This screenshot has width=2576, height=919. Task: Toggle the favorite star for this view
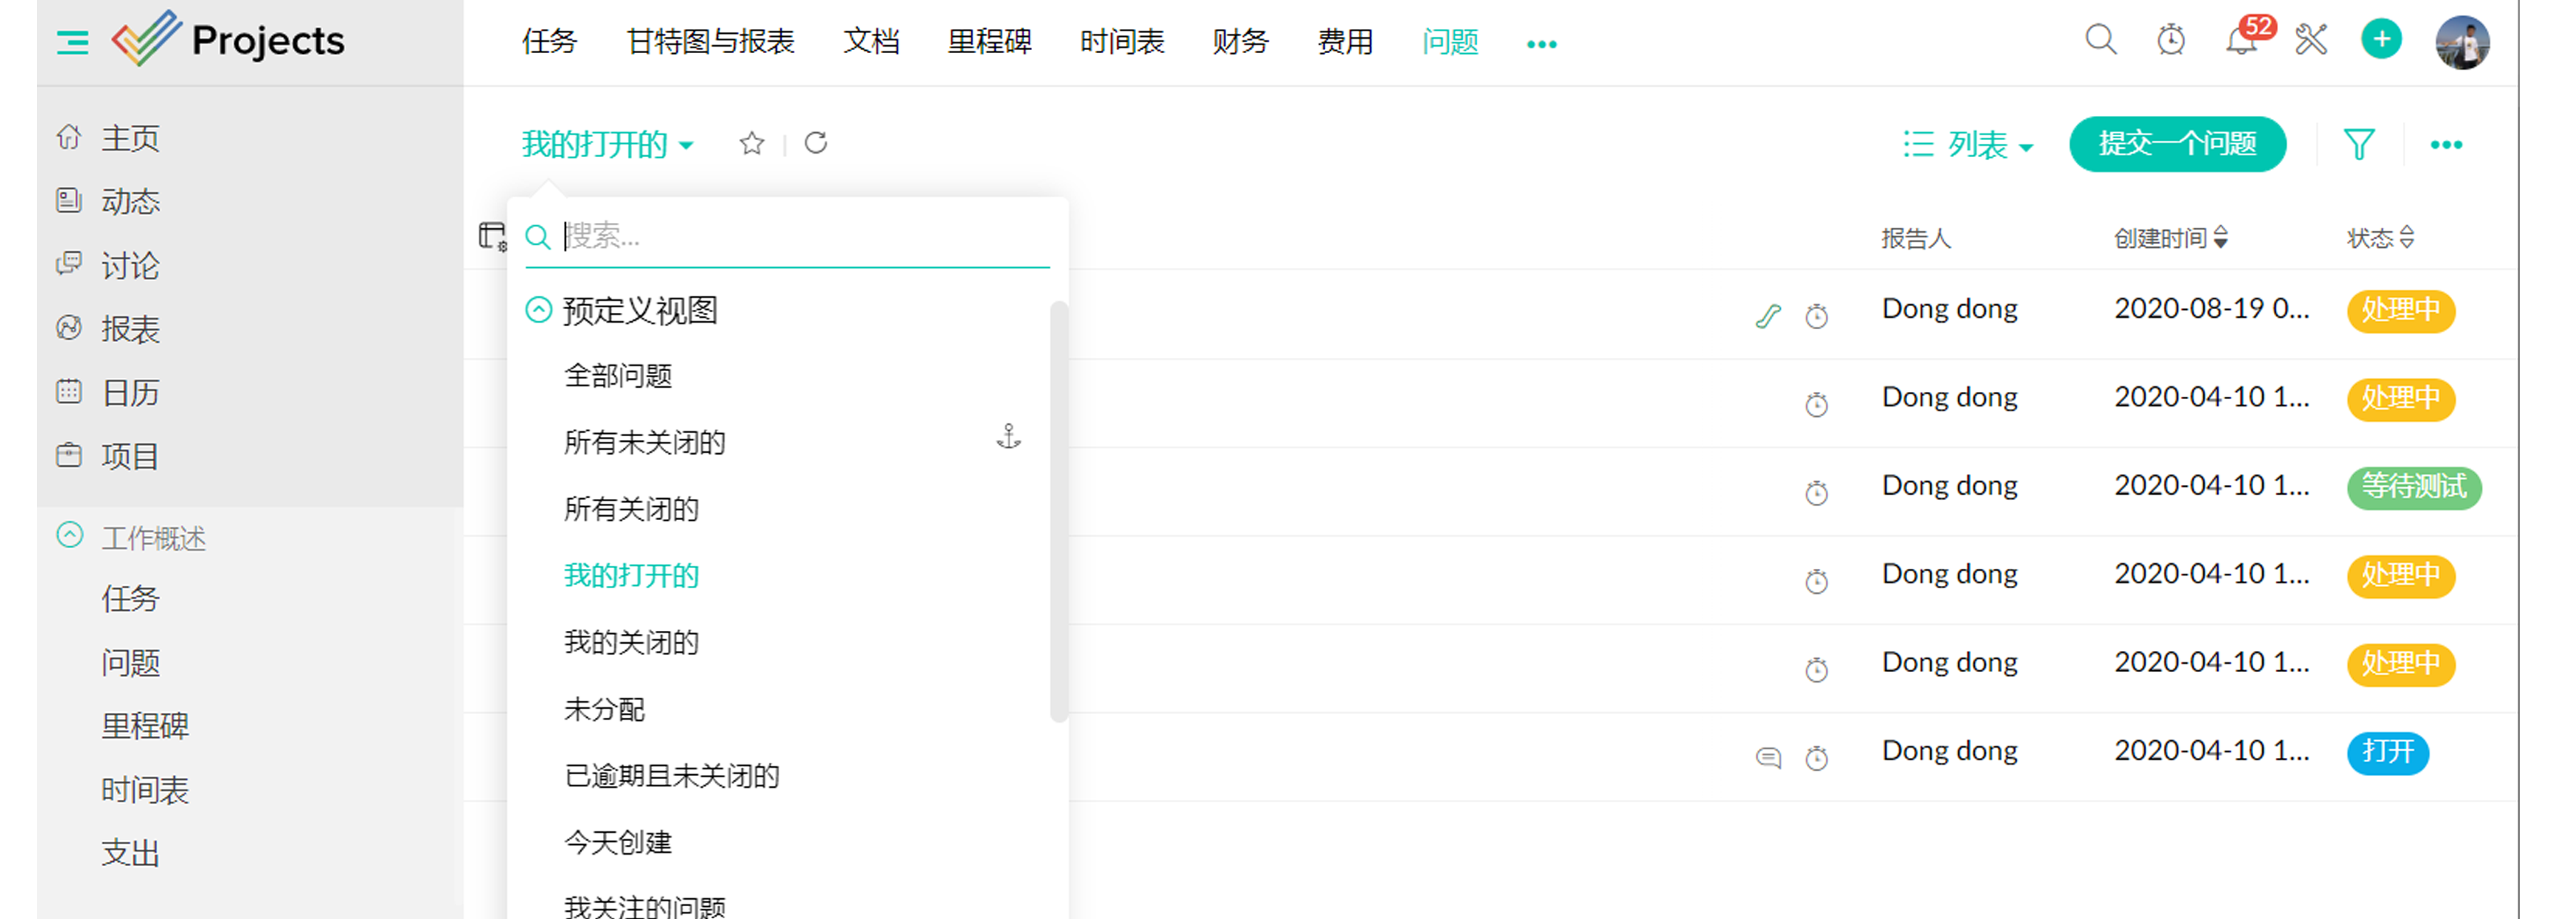(x=752, y=144)
